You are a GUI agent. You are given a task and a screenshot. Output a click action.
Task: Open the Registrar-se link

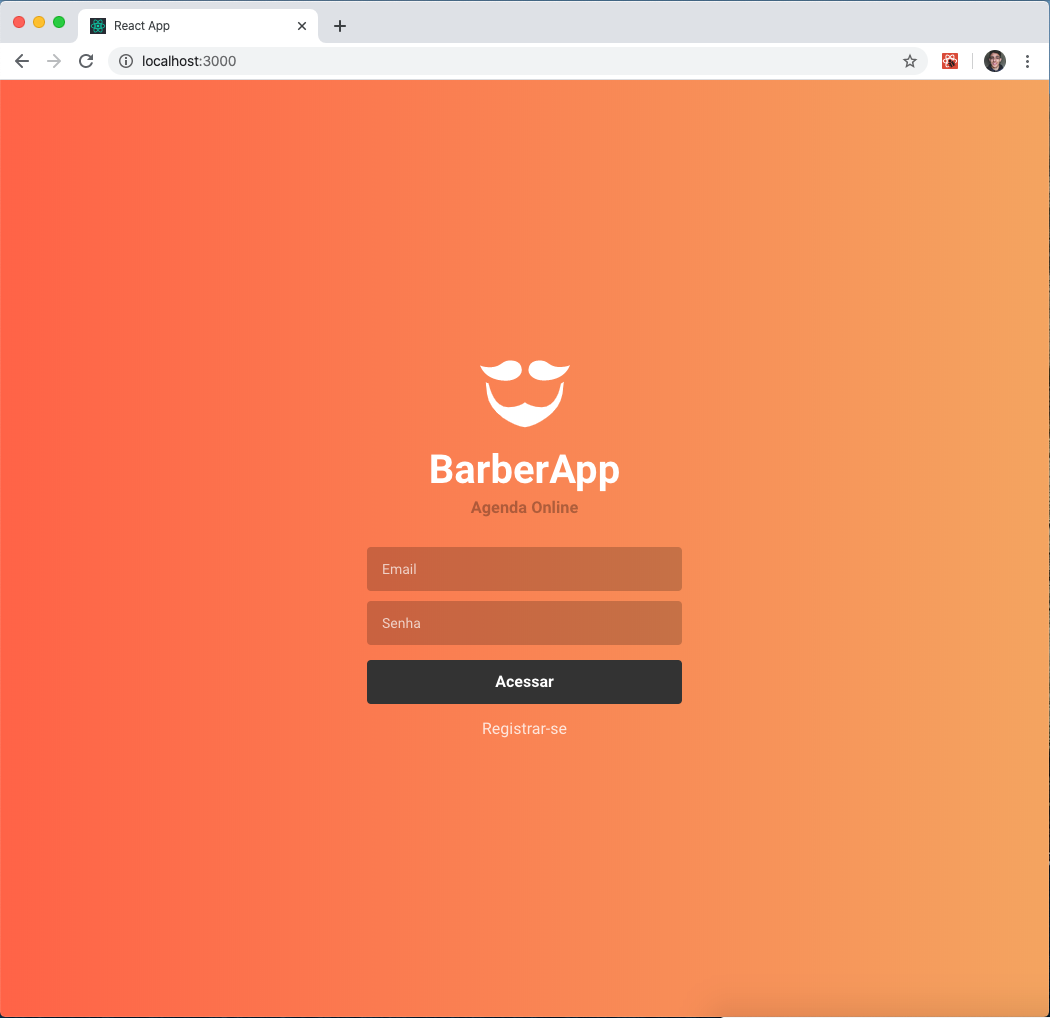pos(524,728)
